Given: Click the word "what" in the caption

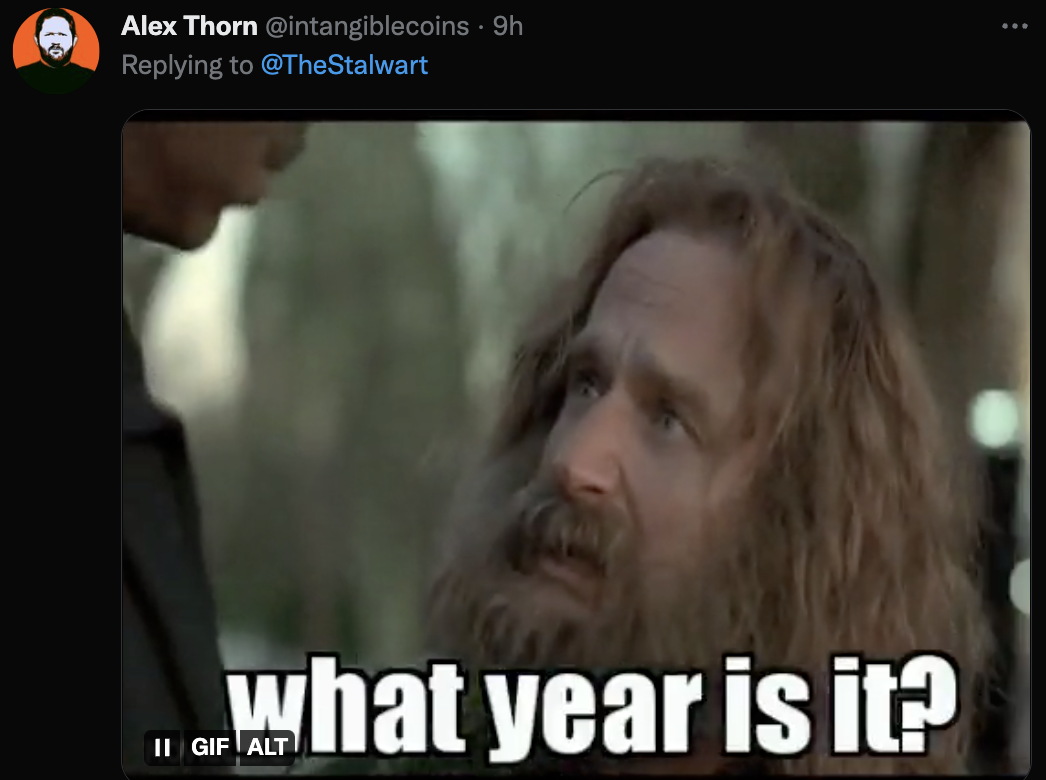Looking at the screenshot, I should click(345, 707).
